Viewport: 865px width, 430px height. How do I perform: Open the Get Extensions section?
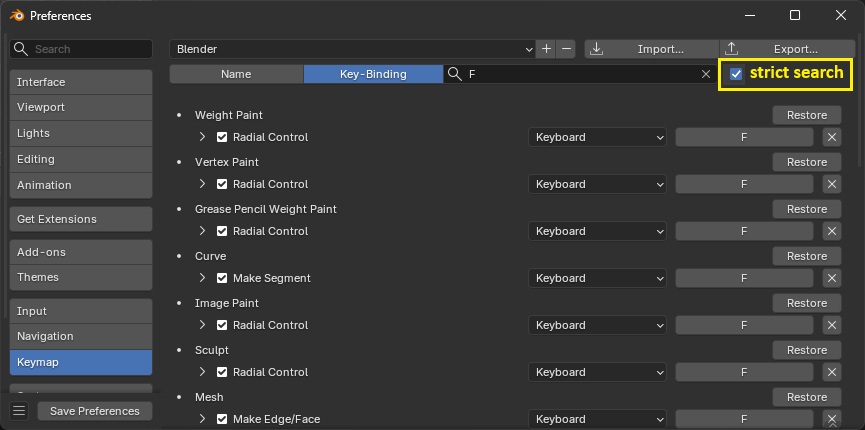81,219
